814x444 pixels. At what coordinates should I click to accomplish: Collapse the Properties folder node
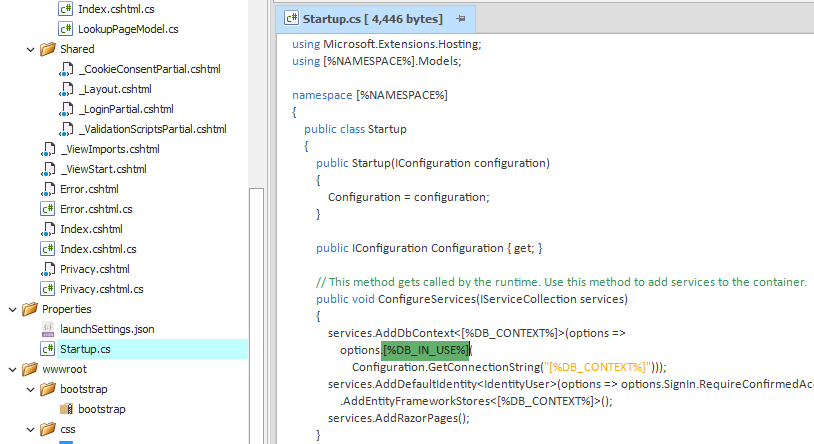[12, 309]
